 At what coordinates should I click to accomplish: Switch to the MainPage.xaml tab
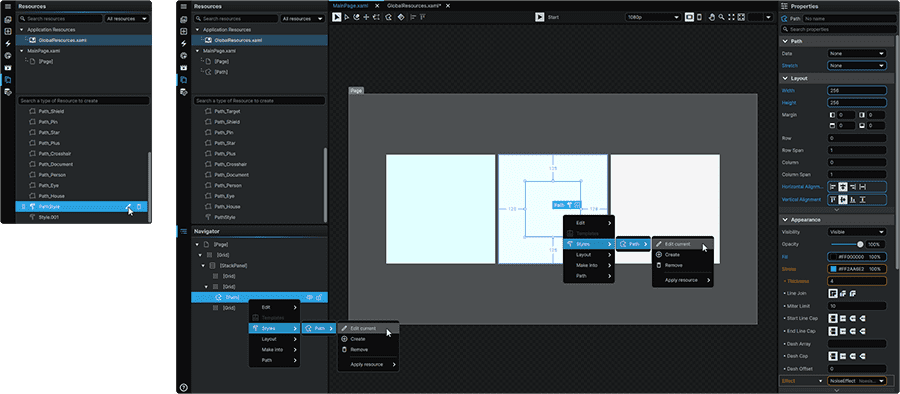click(x=350, y=5)
